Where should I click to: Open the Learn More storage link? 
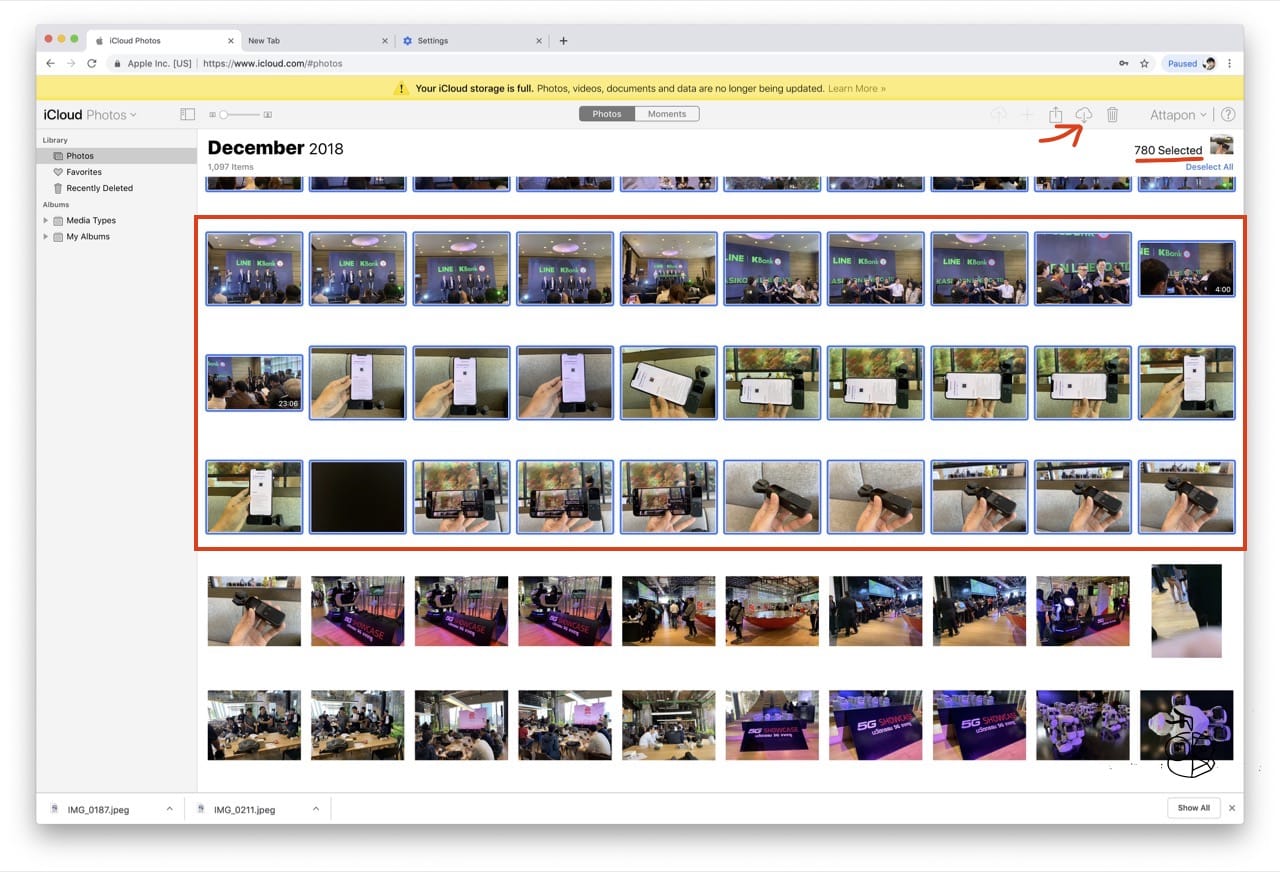855,88
